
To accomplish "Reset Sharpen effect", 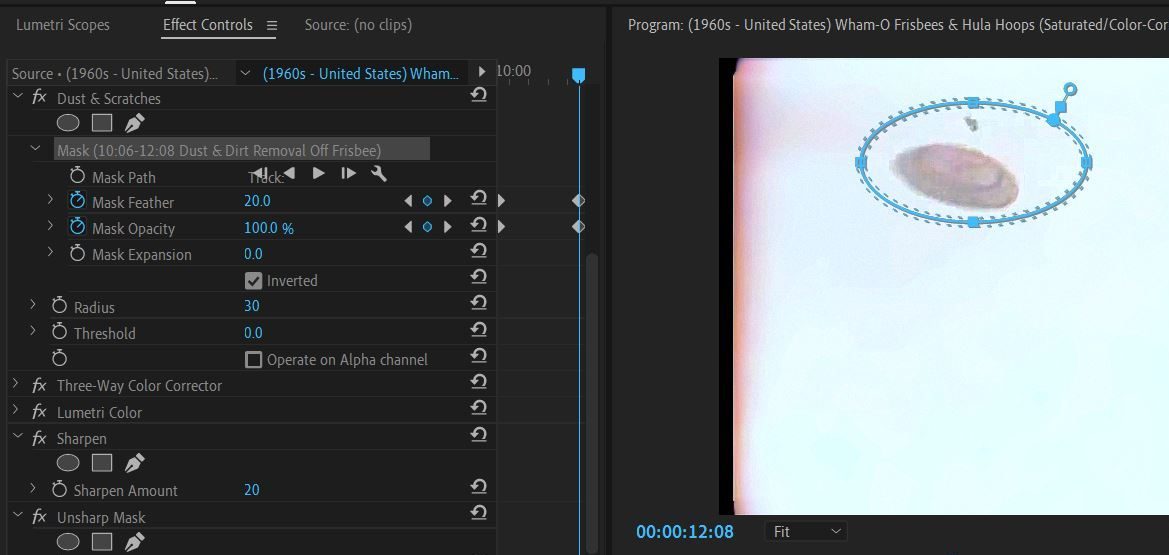I will (479, 435).
